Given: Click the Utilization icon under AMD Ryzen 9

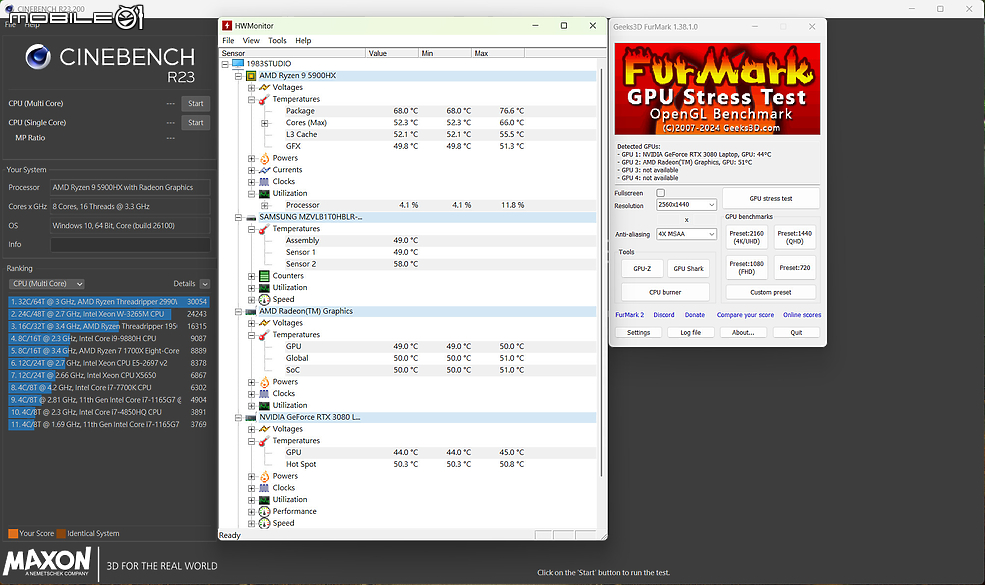Looking at the screenshot, I should click(264, 194).
